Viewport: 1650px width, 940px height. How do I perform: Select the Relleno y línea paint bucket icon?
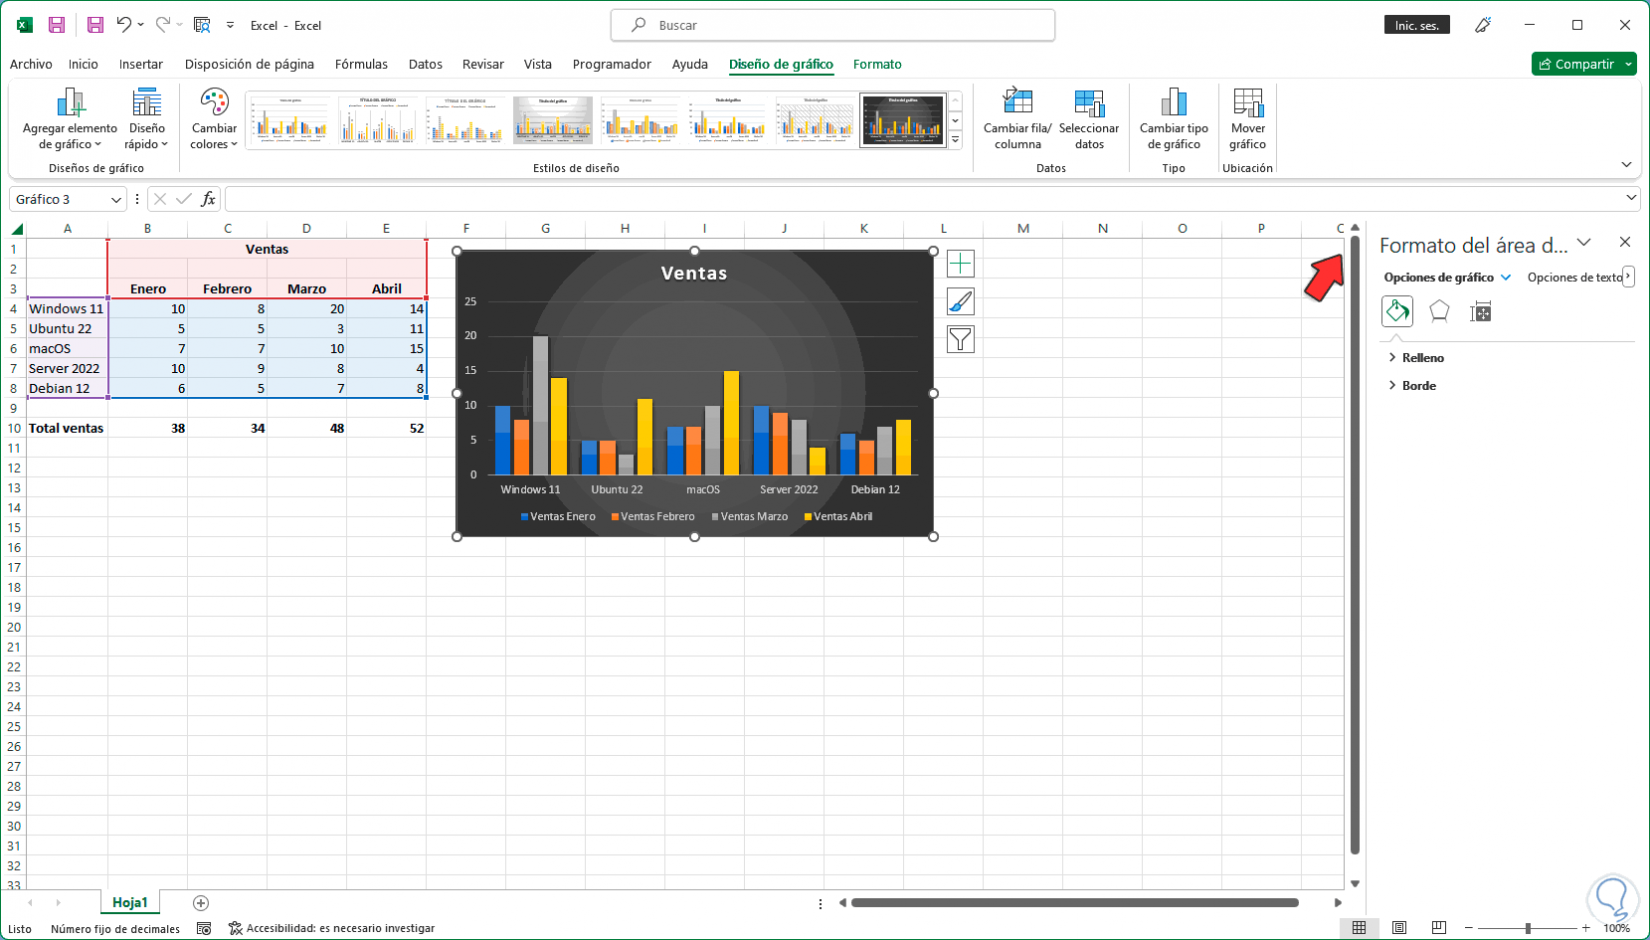(1397, 311)
